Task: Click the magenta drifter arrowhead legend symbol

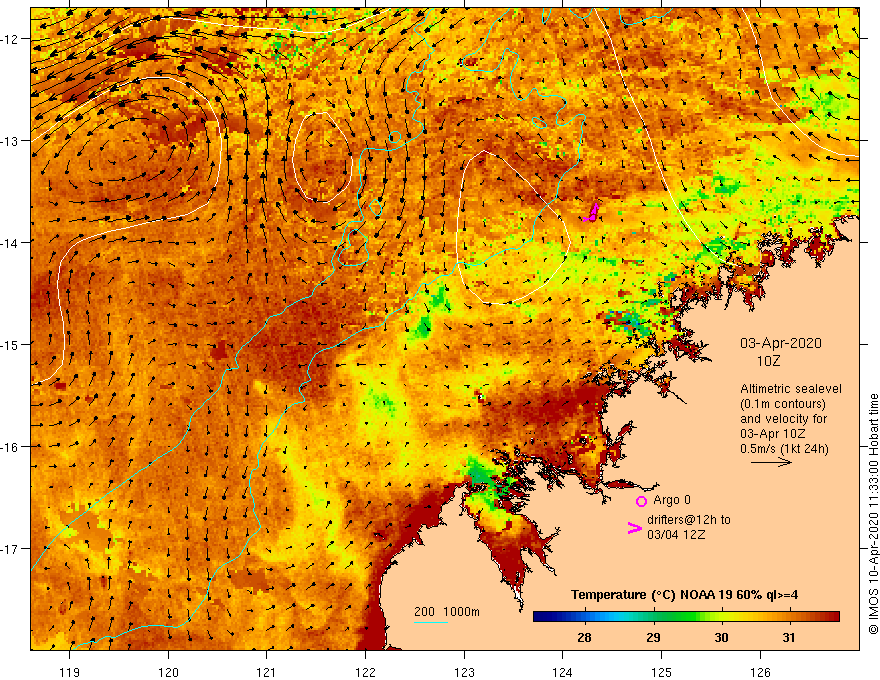Action: [635, 528]
